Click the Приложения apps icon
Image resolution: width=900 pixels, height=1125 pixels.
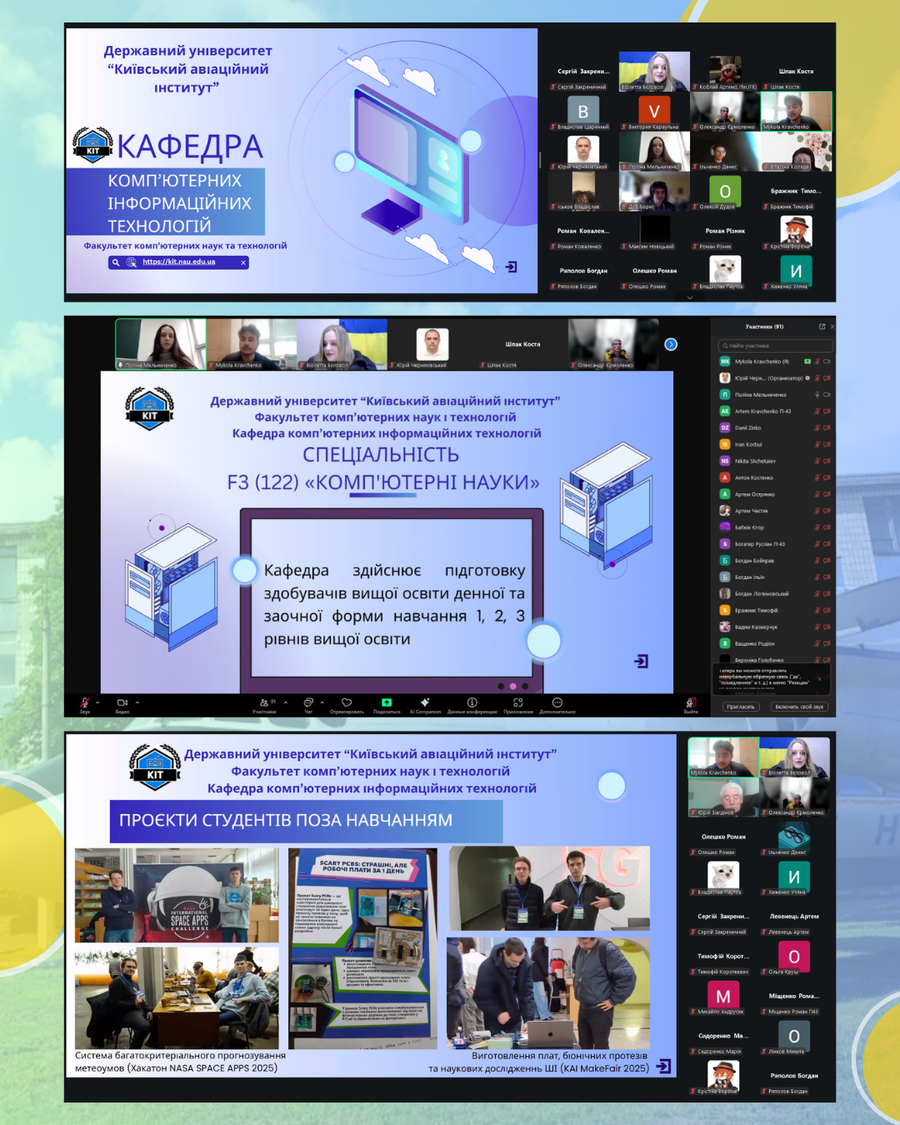coord(518,702)
